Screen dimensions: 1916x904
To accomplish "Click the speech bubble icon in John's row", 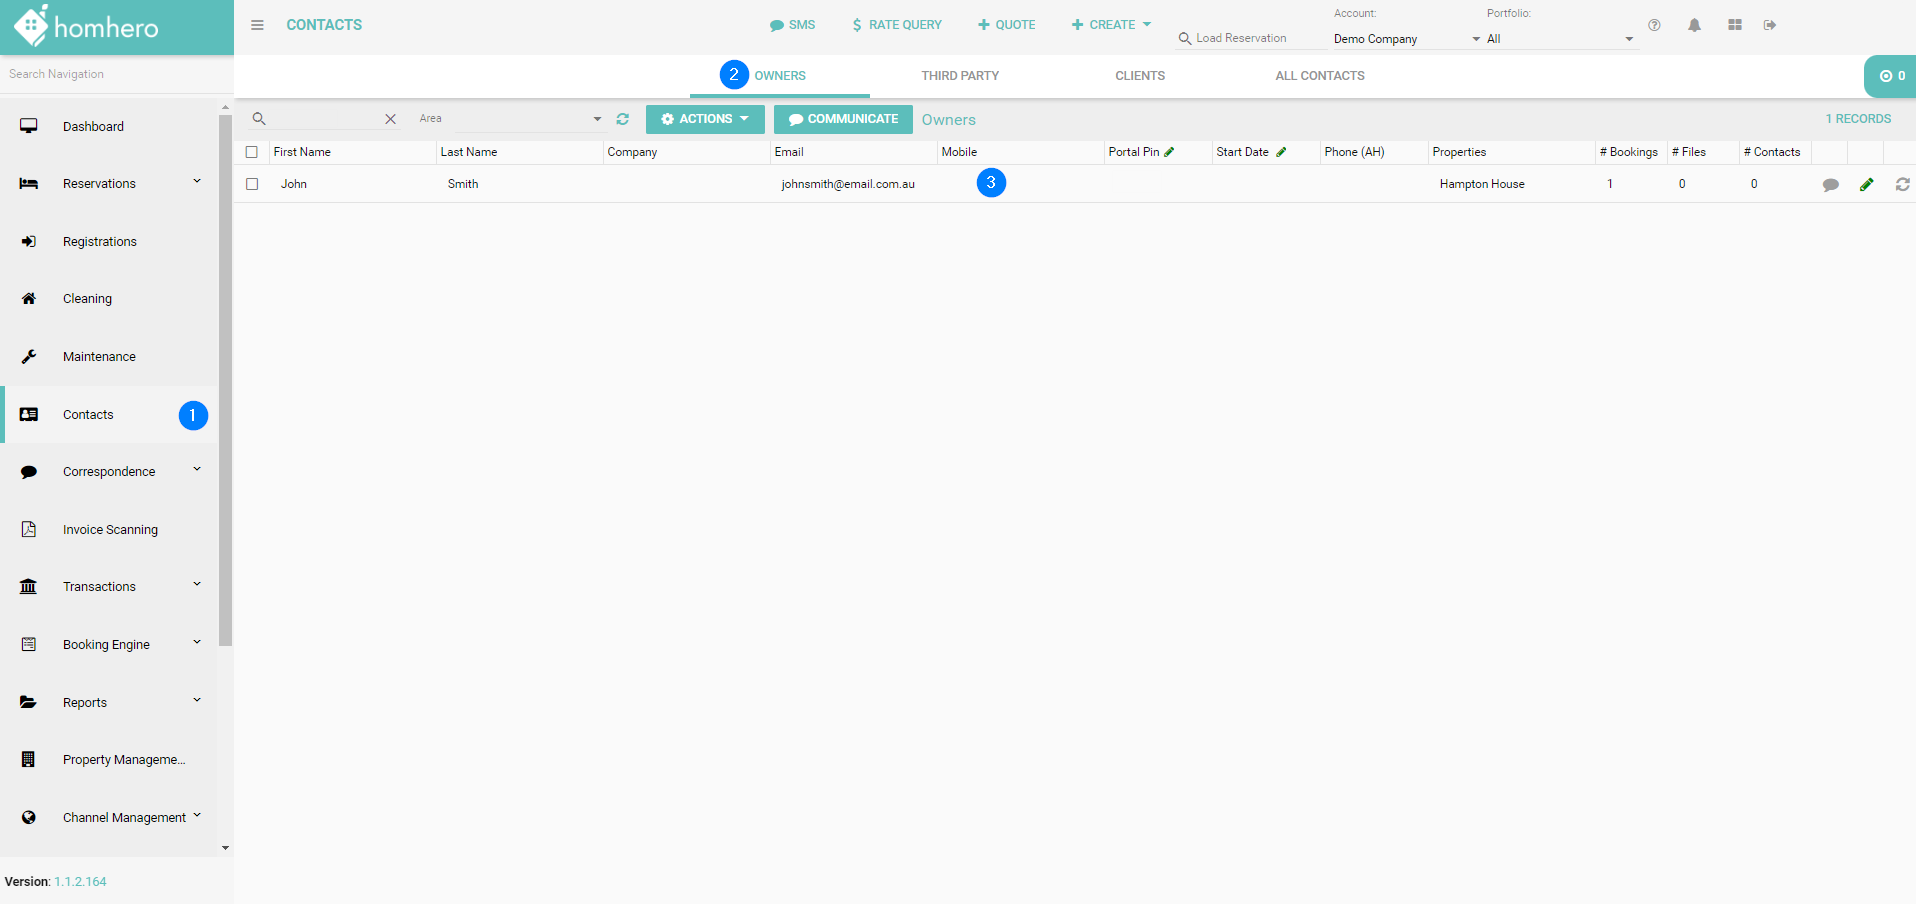I will [x=1830, y=185].
